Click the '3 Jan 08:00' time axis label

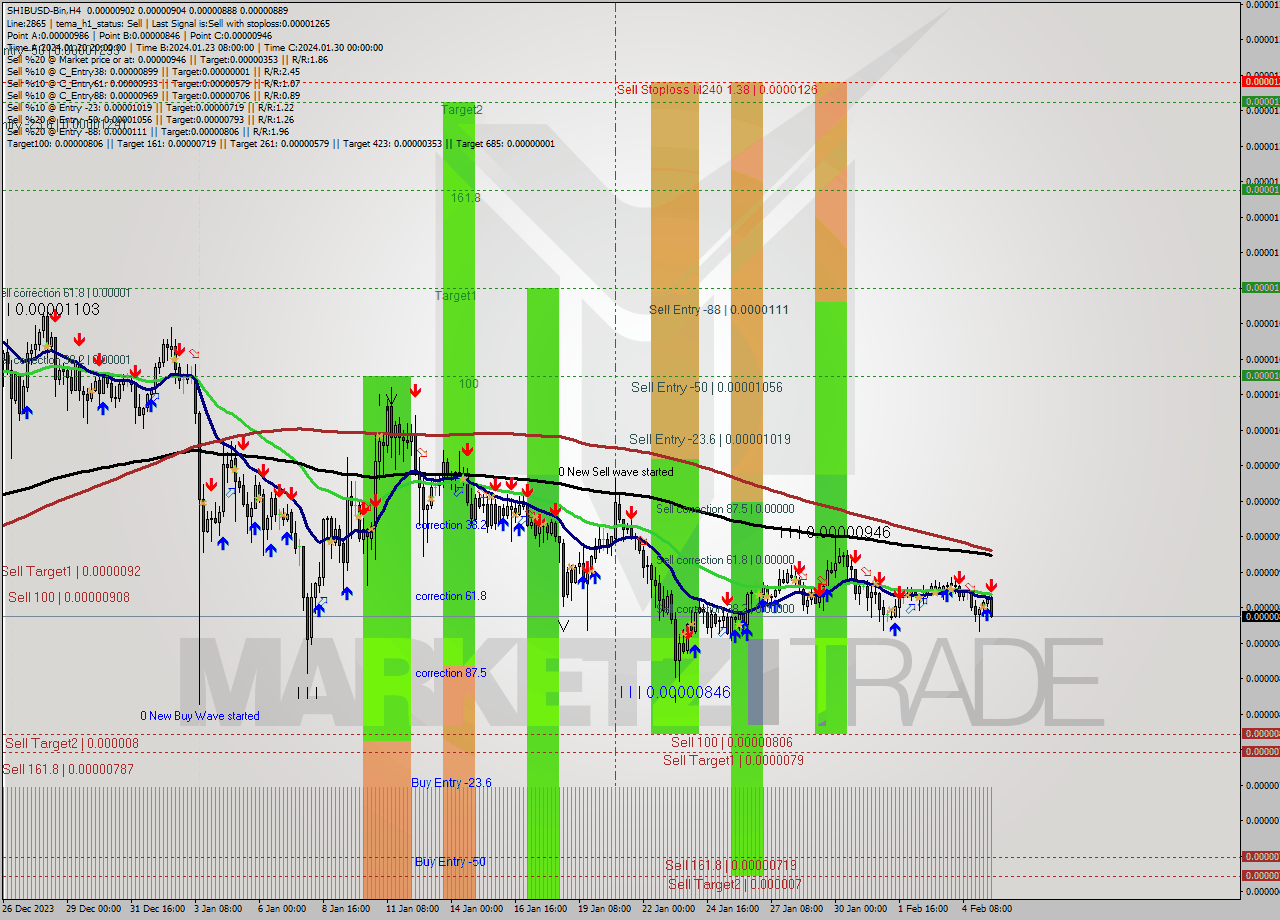point(217,909)
